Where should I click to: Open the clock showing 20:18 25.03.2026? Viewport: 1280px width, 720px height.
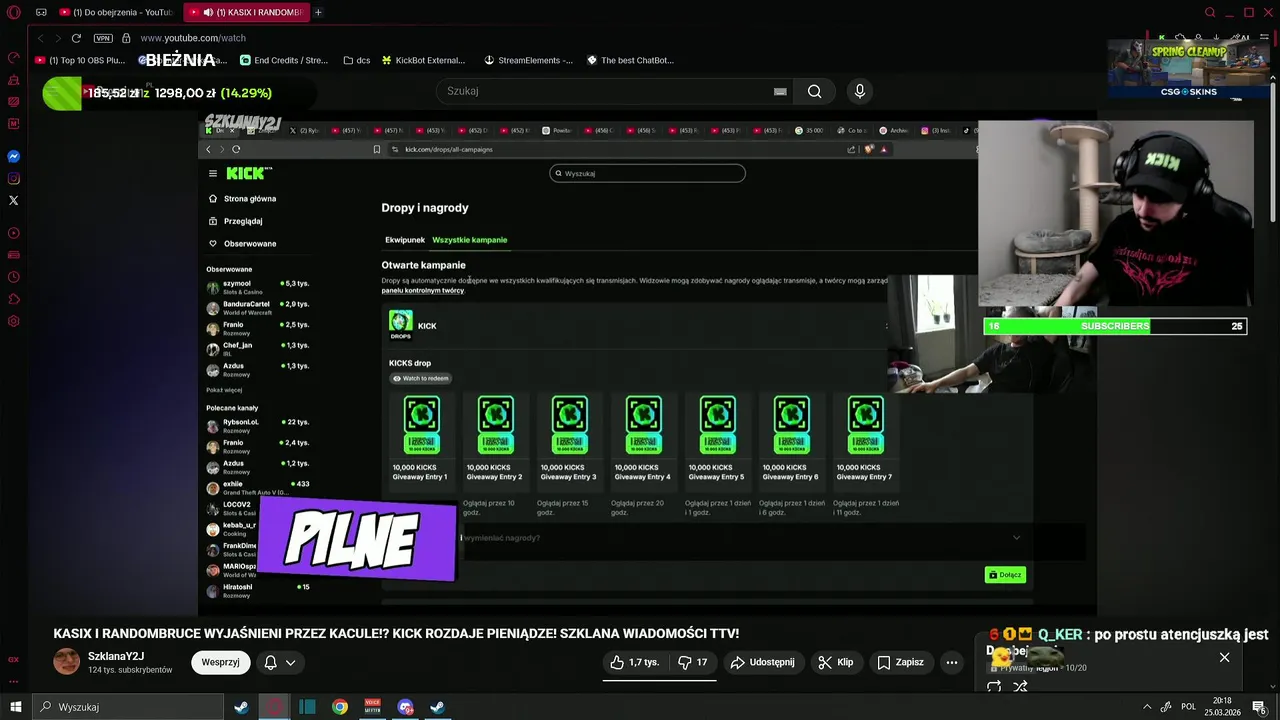pos(1222,707)
